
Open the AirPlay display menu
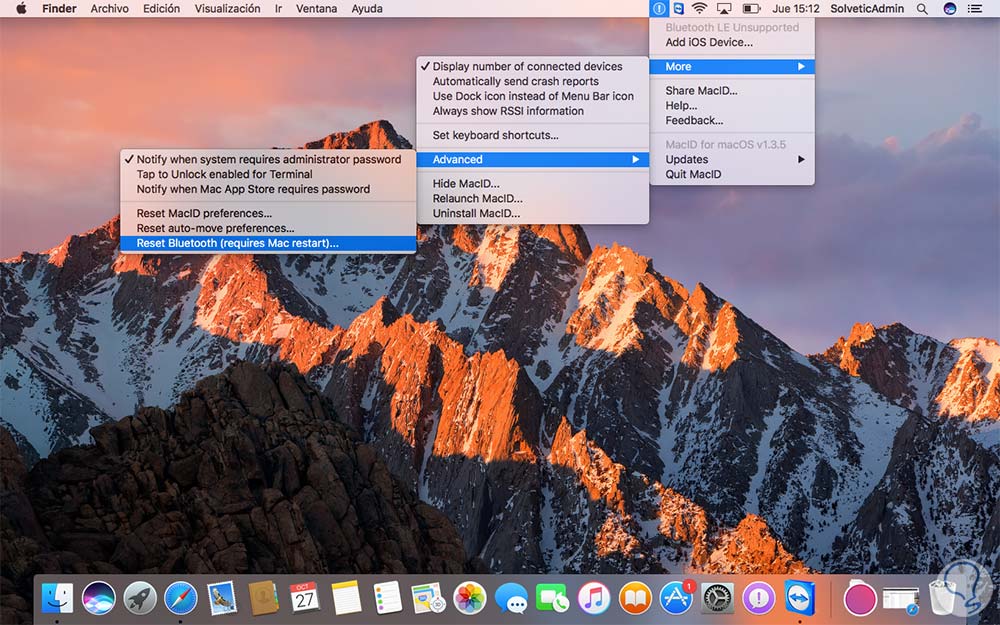pos(724,8)
